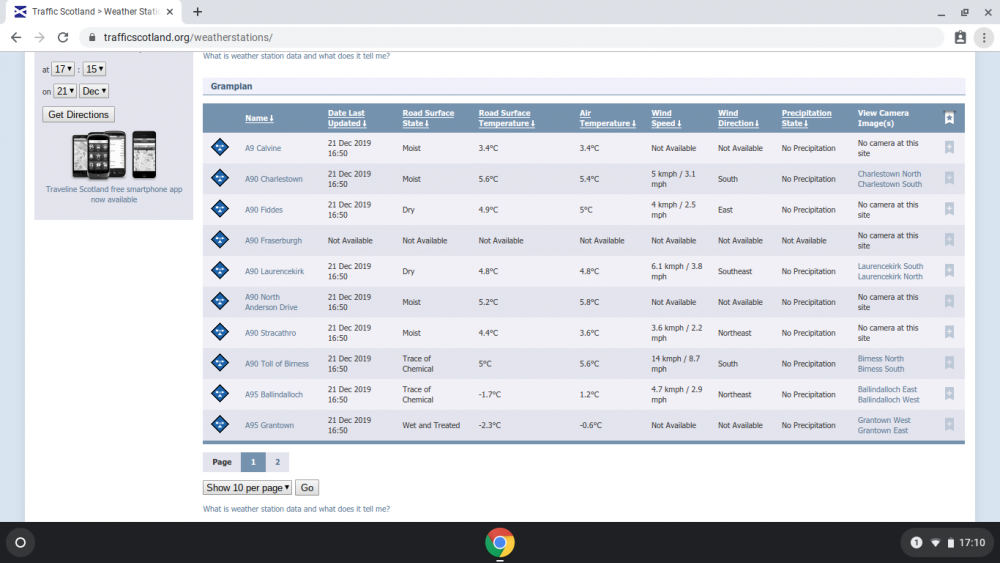Click the A90 Laurencekirk weather station diamond icon
1000x563 pixels.
tap(220, 270)
